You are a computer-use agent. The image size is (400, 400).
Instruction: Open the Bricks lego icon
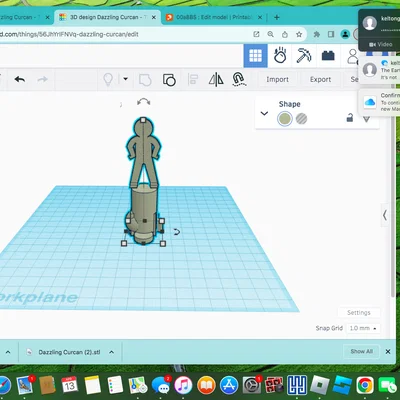coord(328,56)
